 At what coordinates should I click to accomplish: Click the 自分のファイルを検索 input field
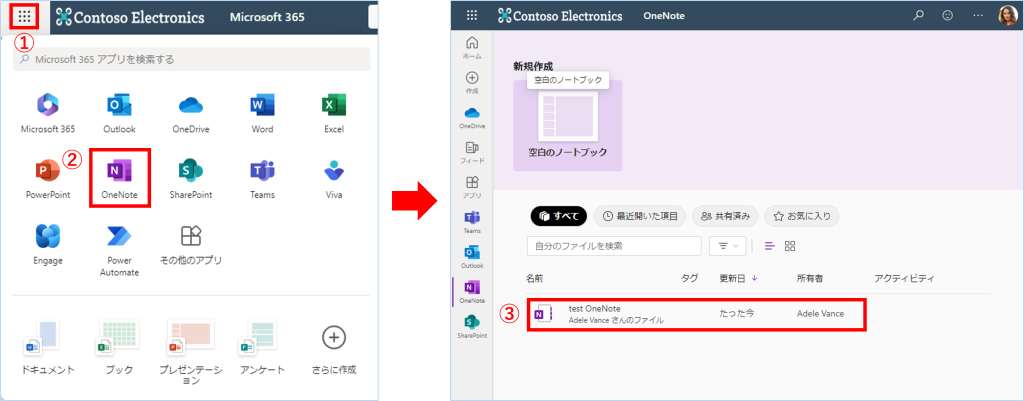613,246
